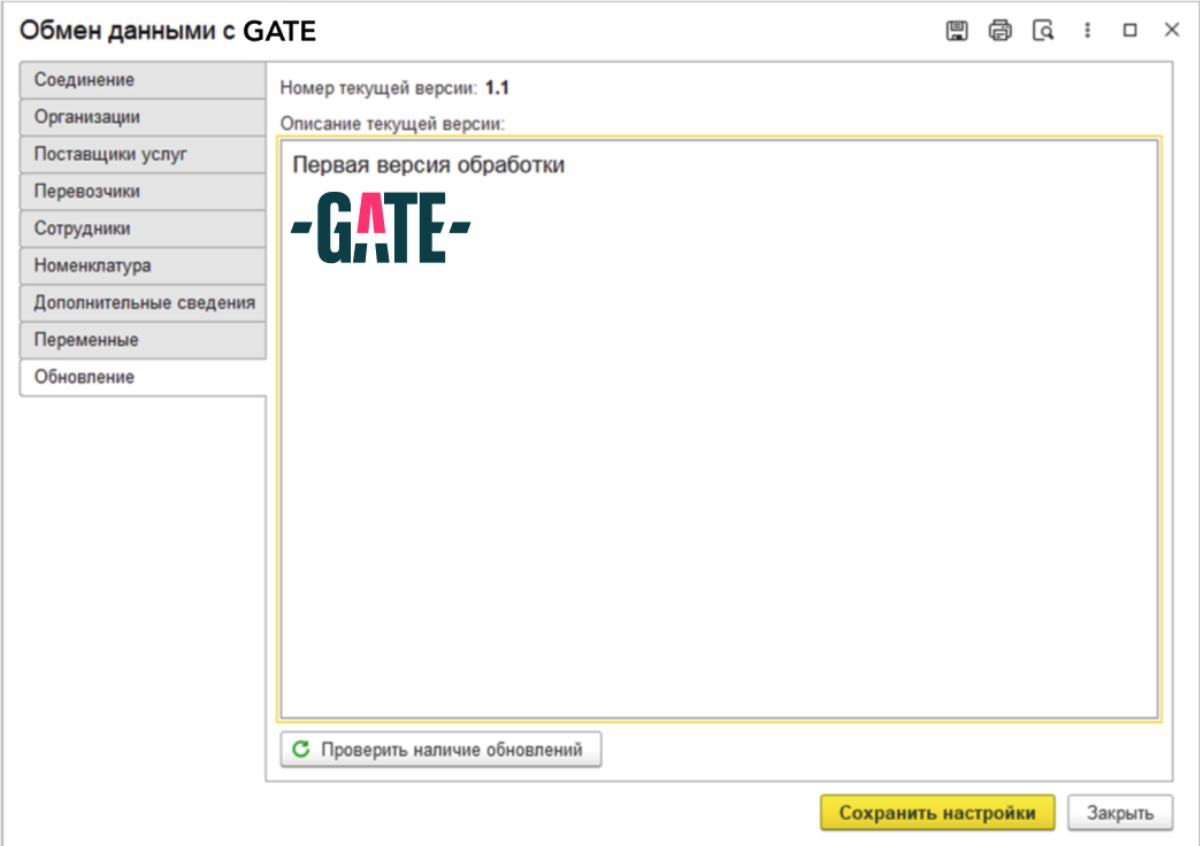Open the Организации tab
The width and height of the screenshot is (1200, 846).
pos(143,117)
